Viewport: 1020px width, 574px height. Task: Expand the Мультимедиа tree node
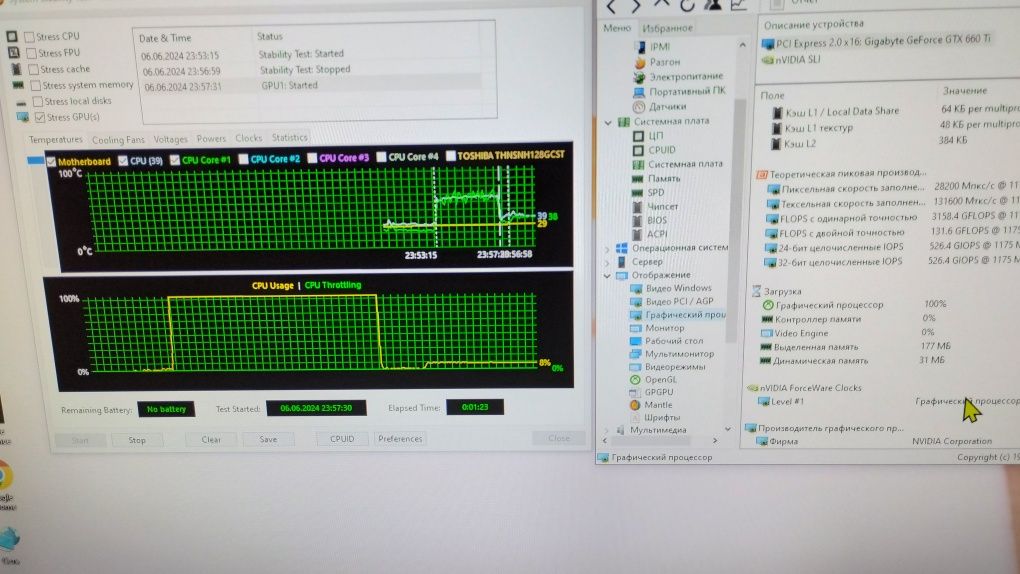pyautogui.click(x=607, y=430)
